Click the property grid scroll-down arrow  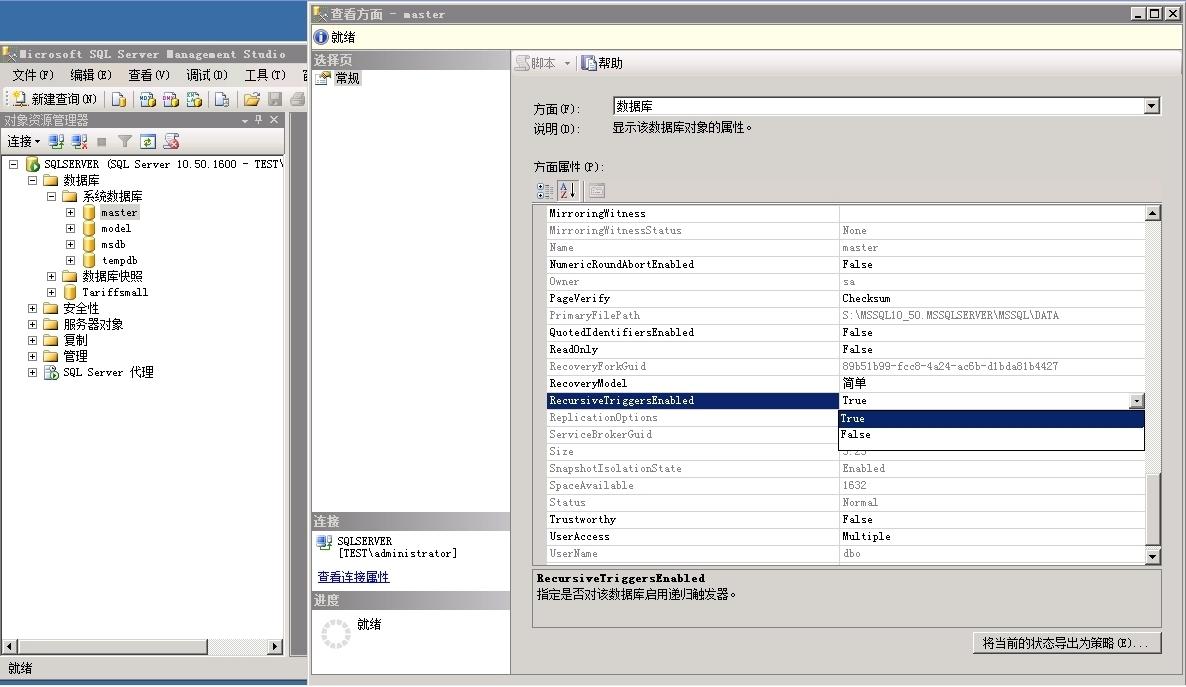[1152, 556]
